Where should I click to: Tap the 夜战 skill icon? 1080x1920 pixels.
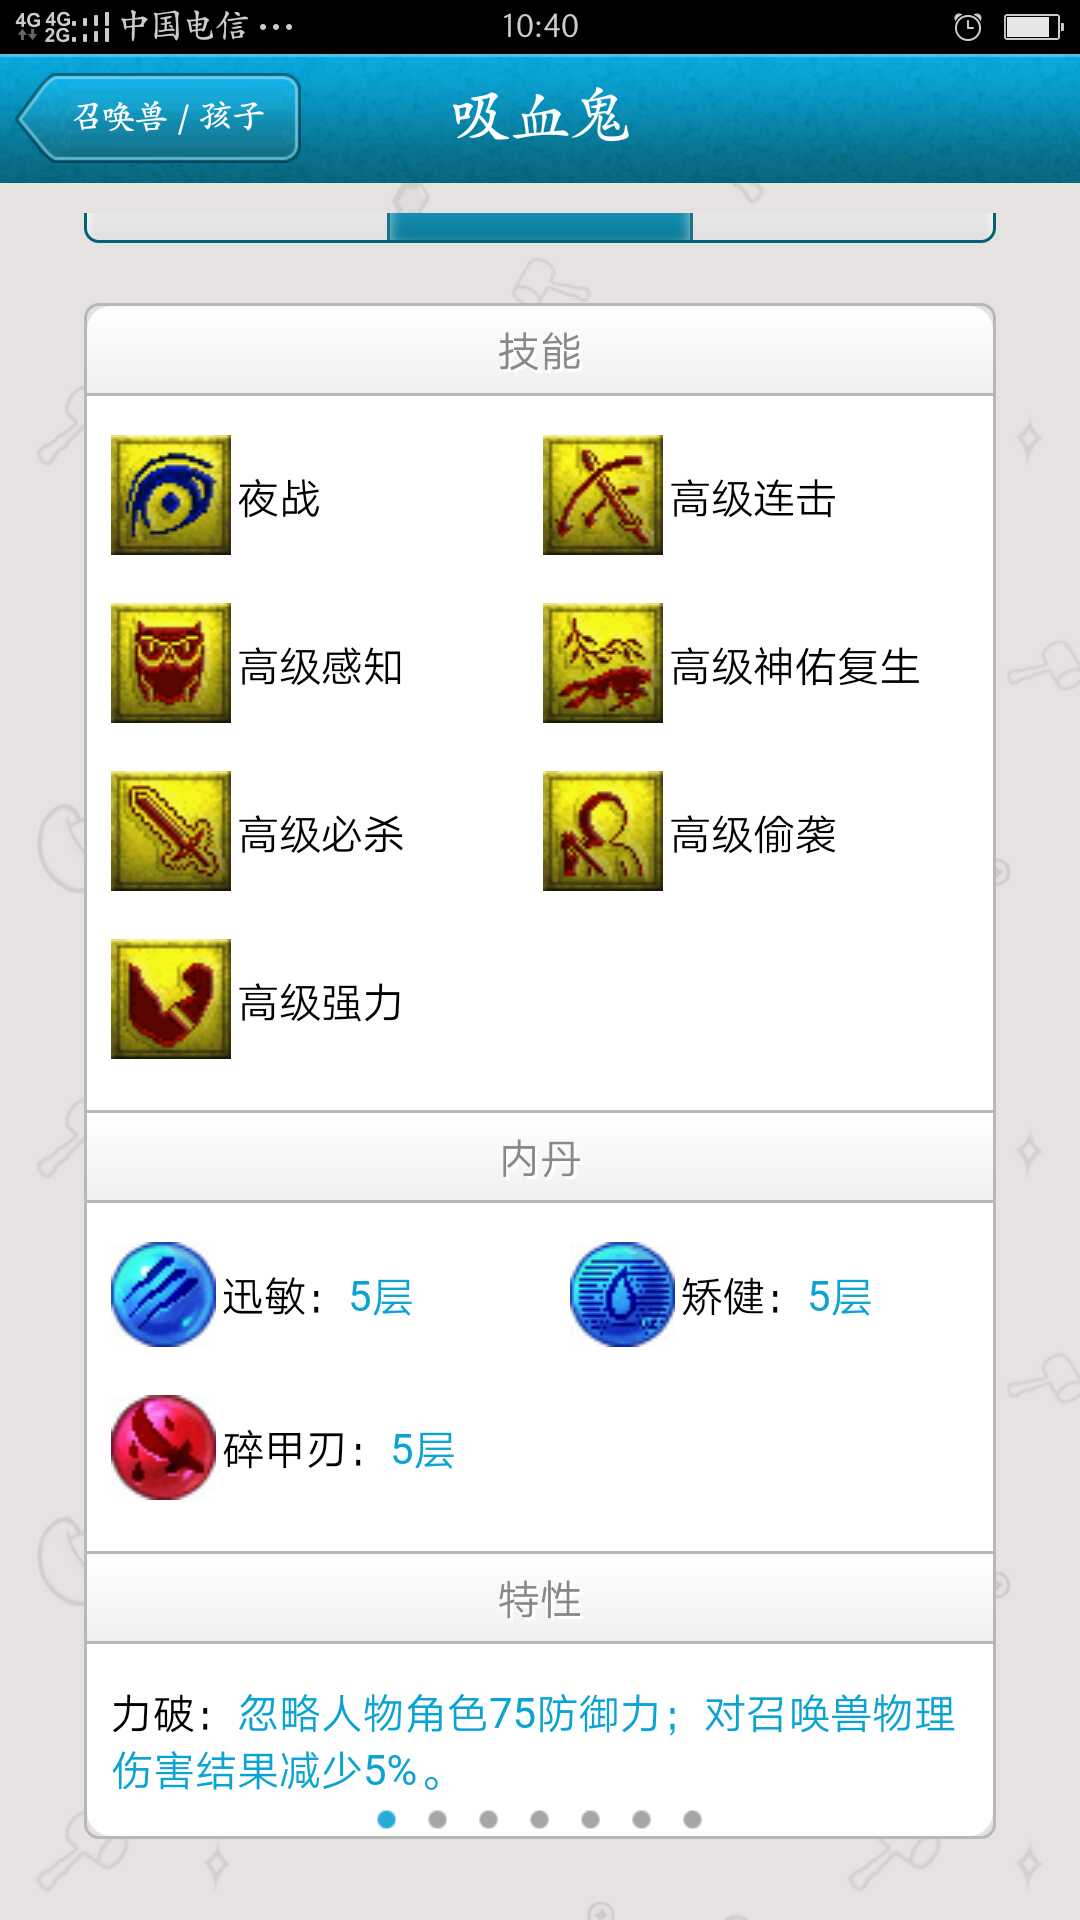click(x=171, y=495)
